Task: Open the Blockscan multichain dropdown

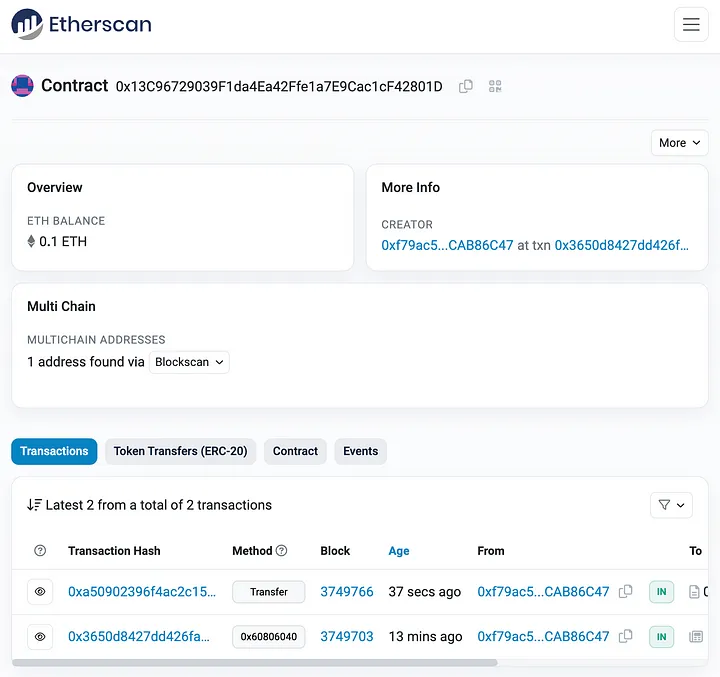Action: (189, 362)
